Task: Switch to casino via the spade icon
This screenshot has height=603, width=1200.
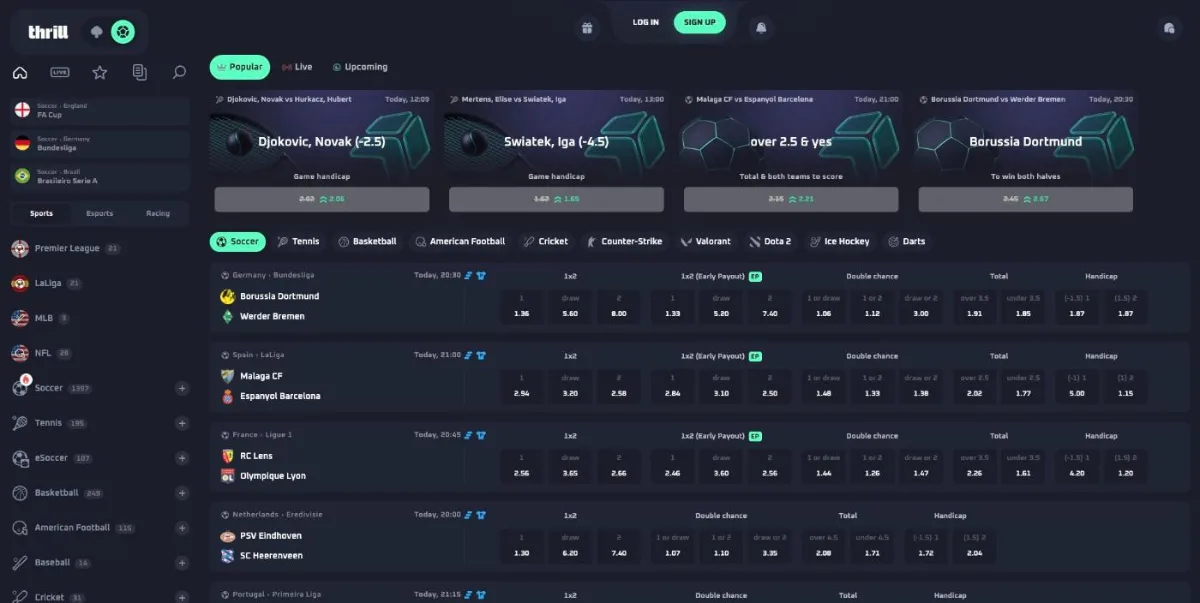Action: [96, 32]
